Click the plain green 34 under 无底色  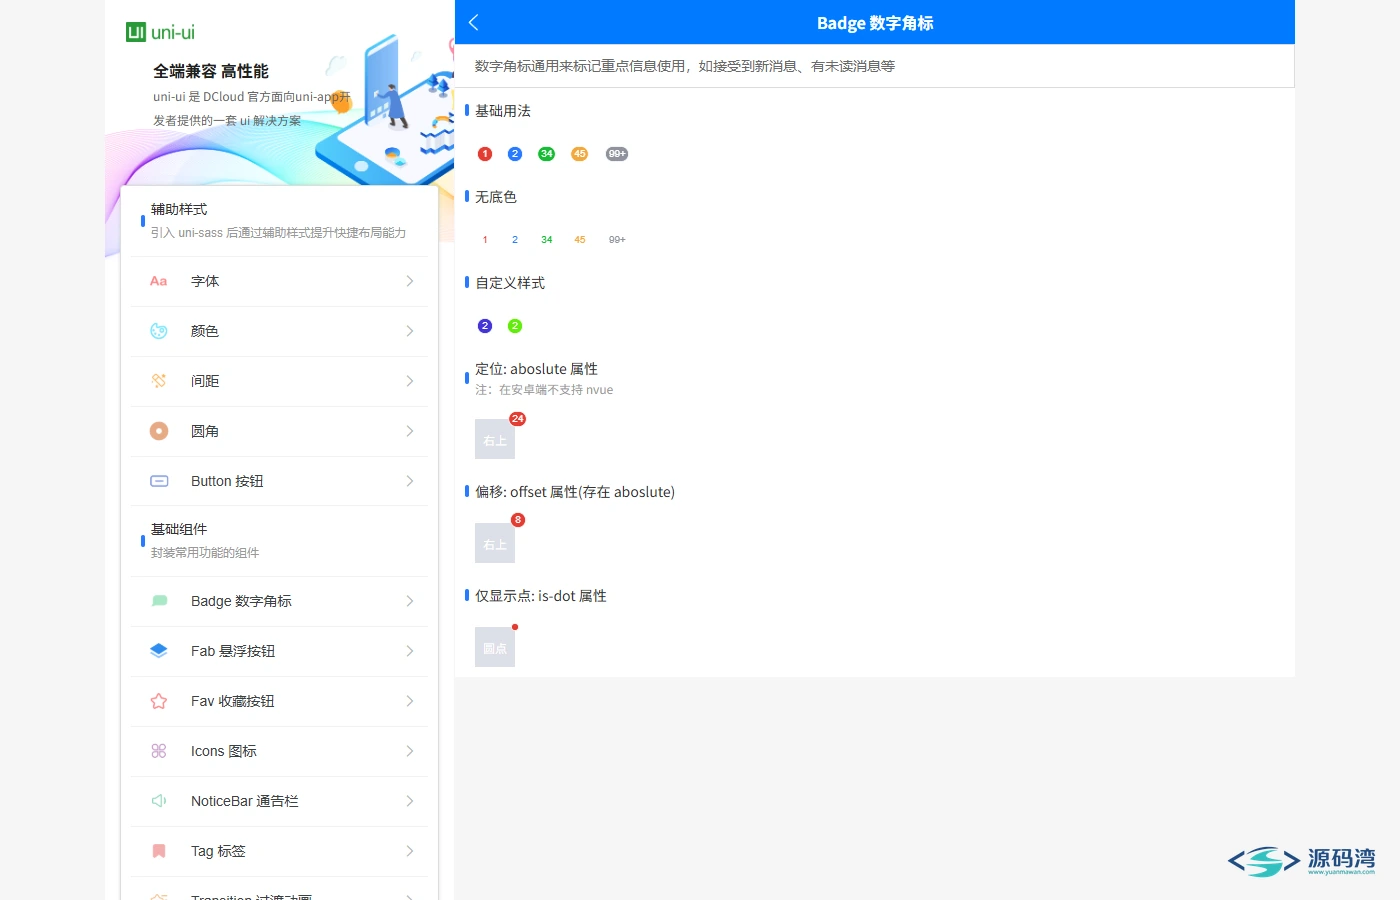pos(547,240)
